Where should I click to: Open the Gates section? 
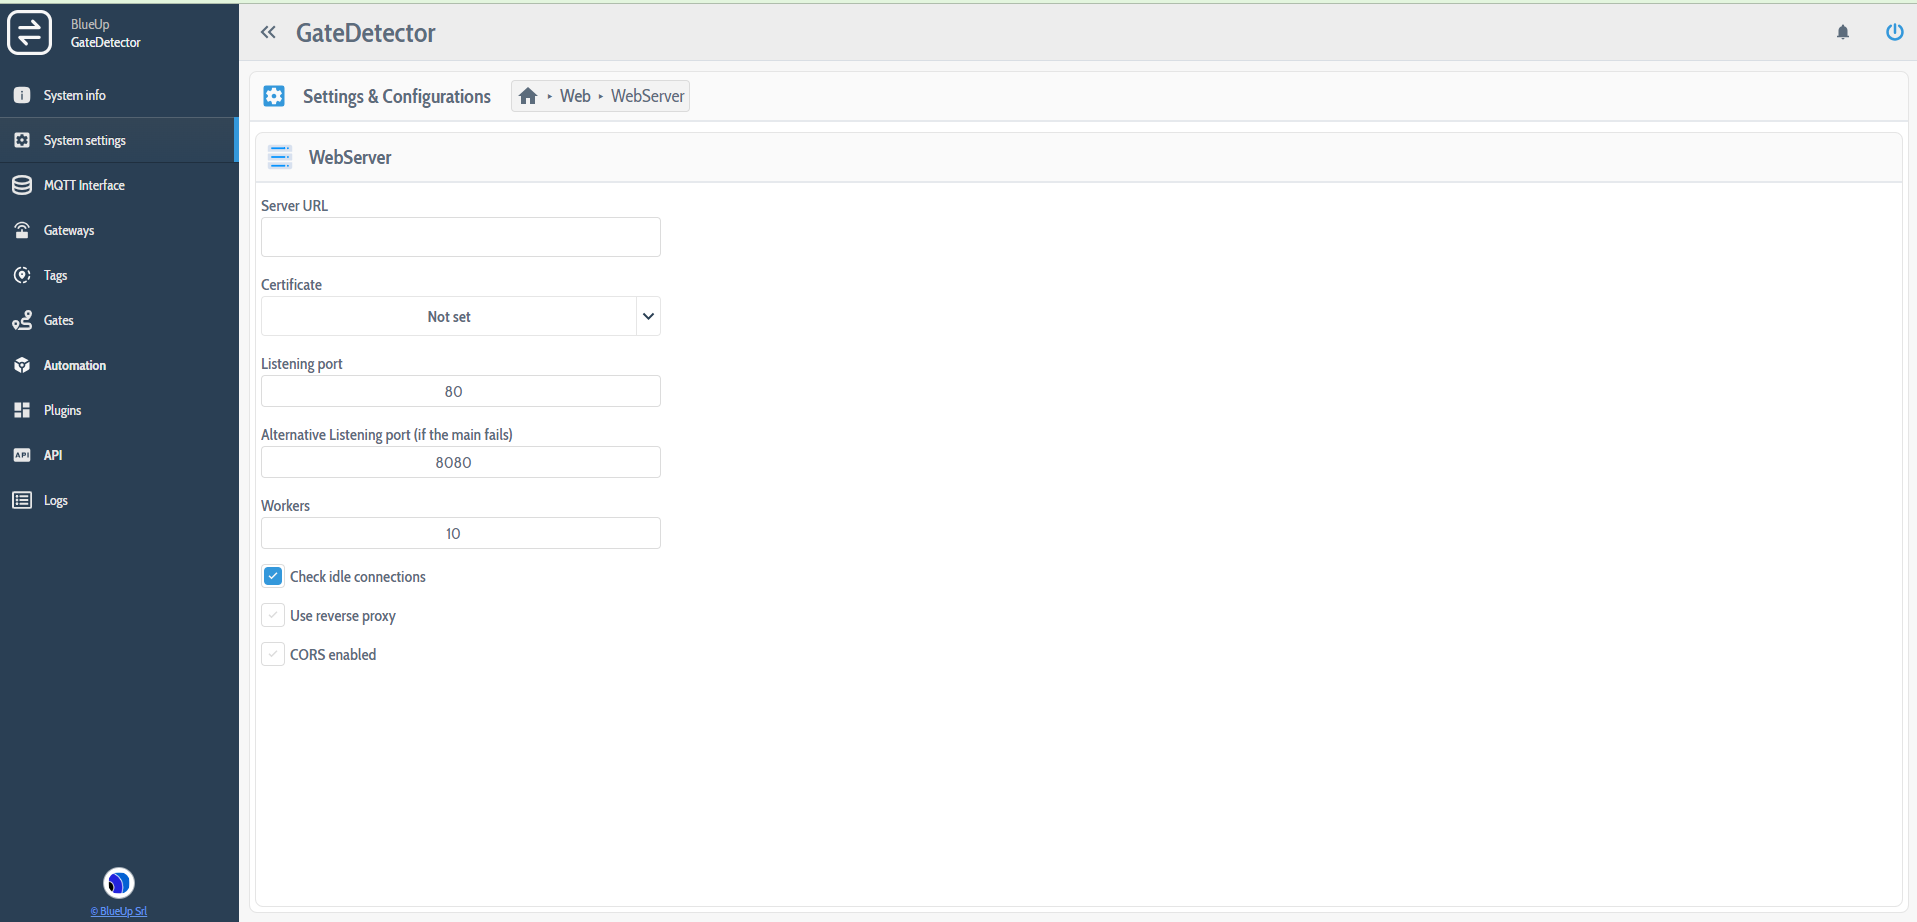coord(58,320)
